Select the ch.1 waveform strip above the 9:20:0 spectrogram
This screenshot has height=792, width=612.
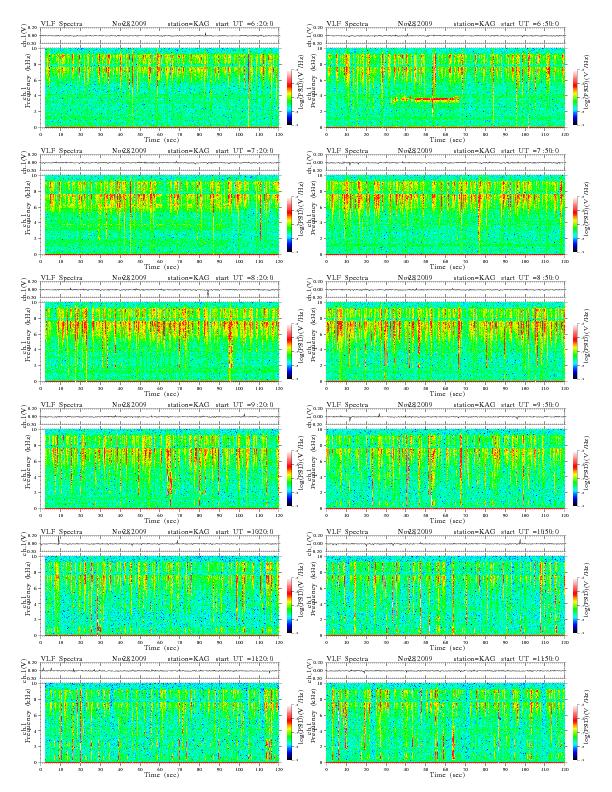click(160, 417)
